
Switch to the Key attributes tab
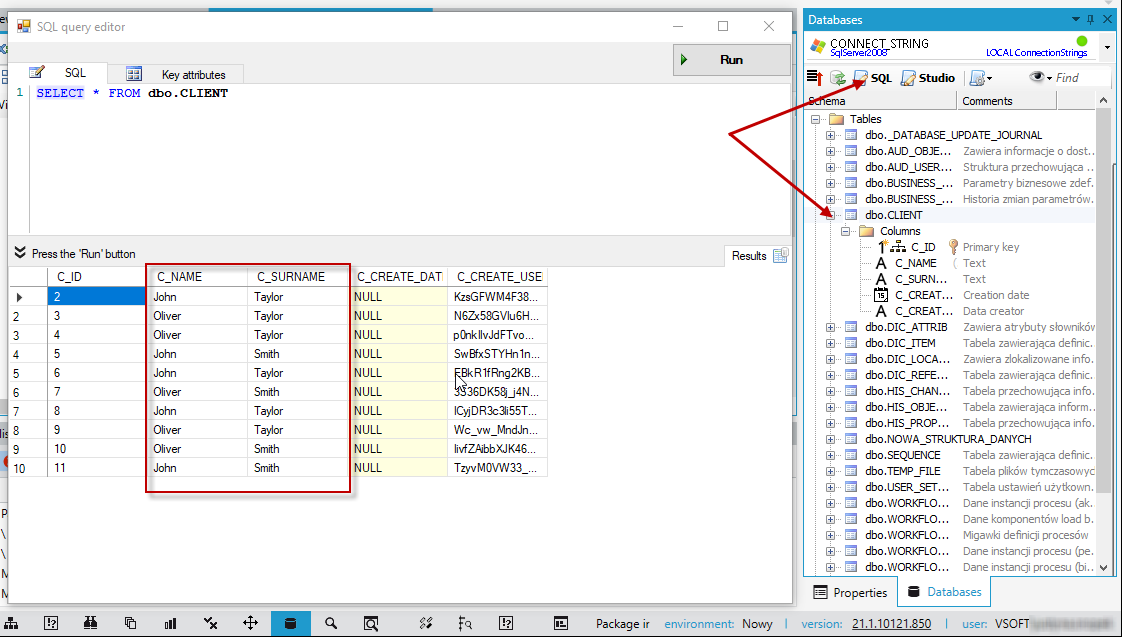[x=176, y=74]
